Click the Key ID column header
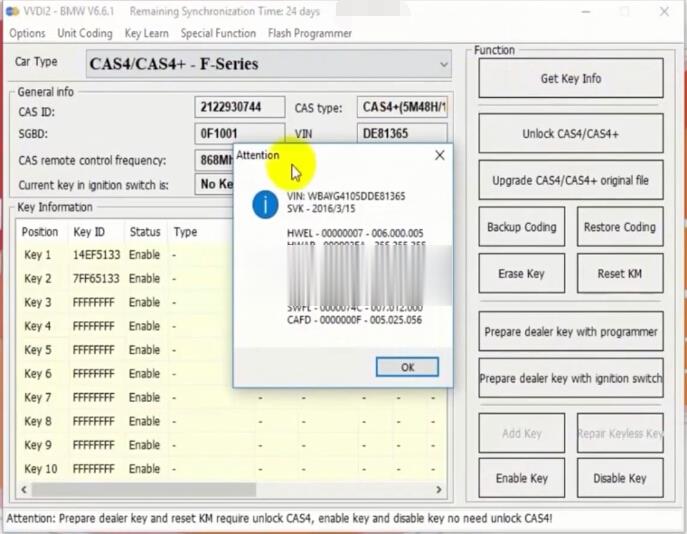 89,232
